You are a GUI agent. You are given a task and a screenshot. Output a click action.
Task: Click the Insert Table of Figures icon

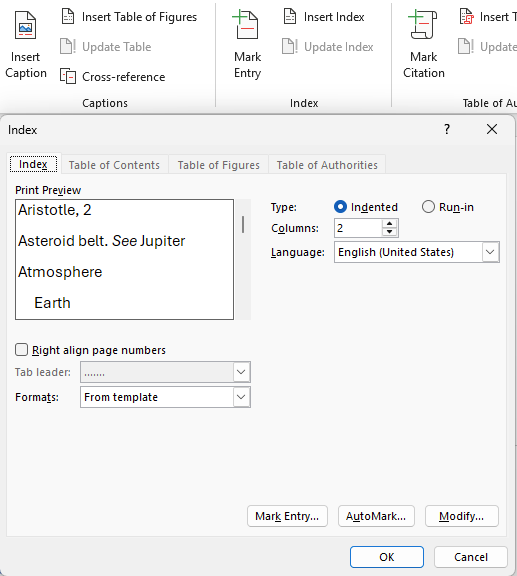[68, 17]
